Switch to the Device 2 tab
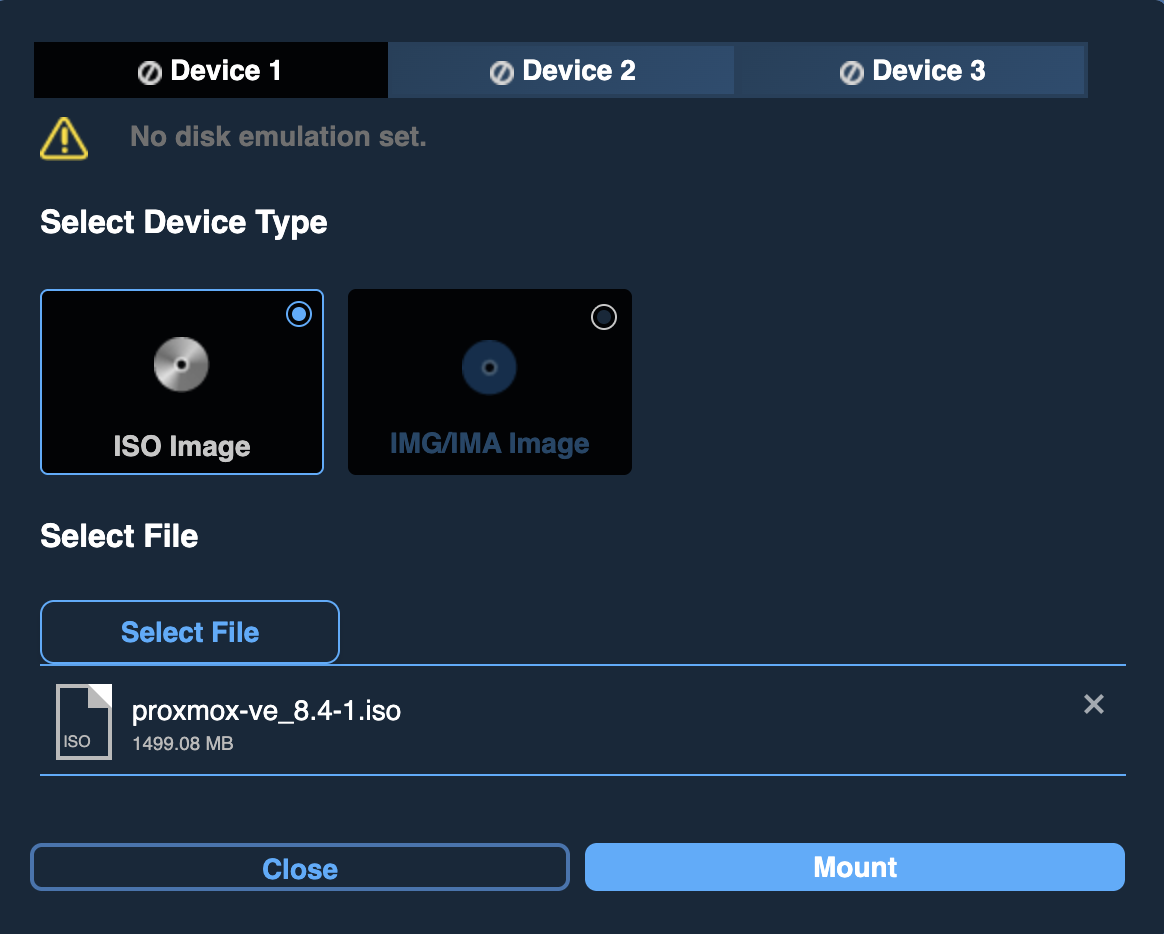1164x934 pixels. pos(562,70)
